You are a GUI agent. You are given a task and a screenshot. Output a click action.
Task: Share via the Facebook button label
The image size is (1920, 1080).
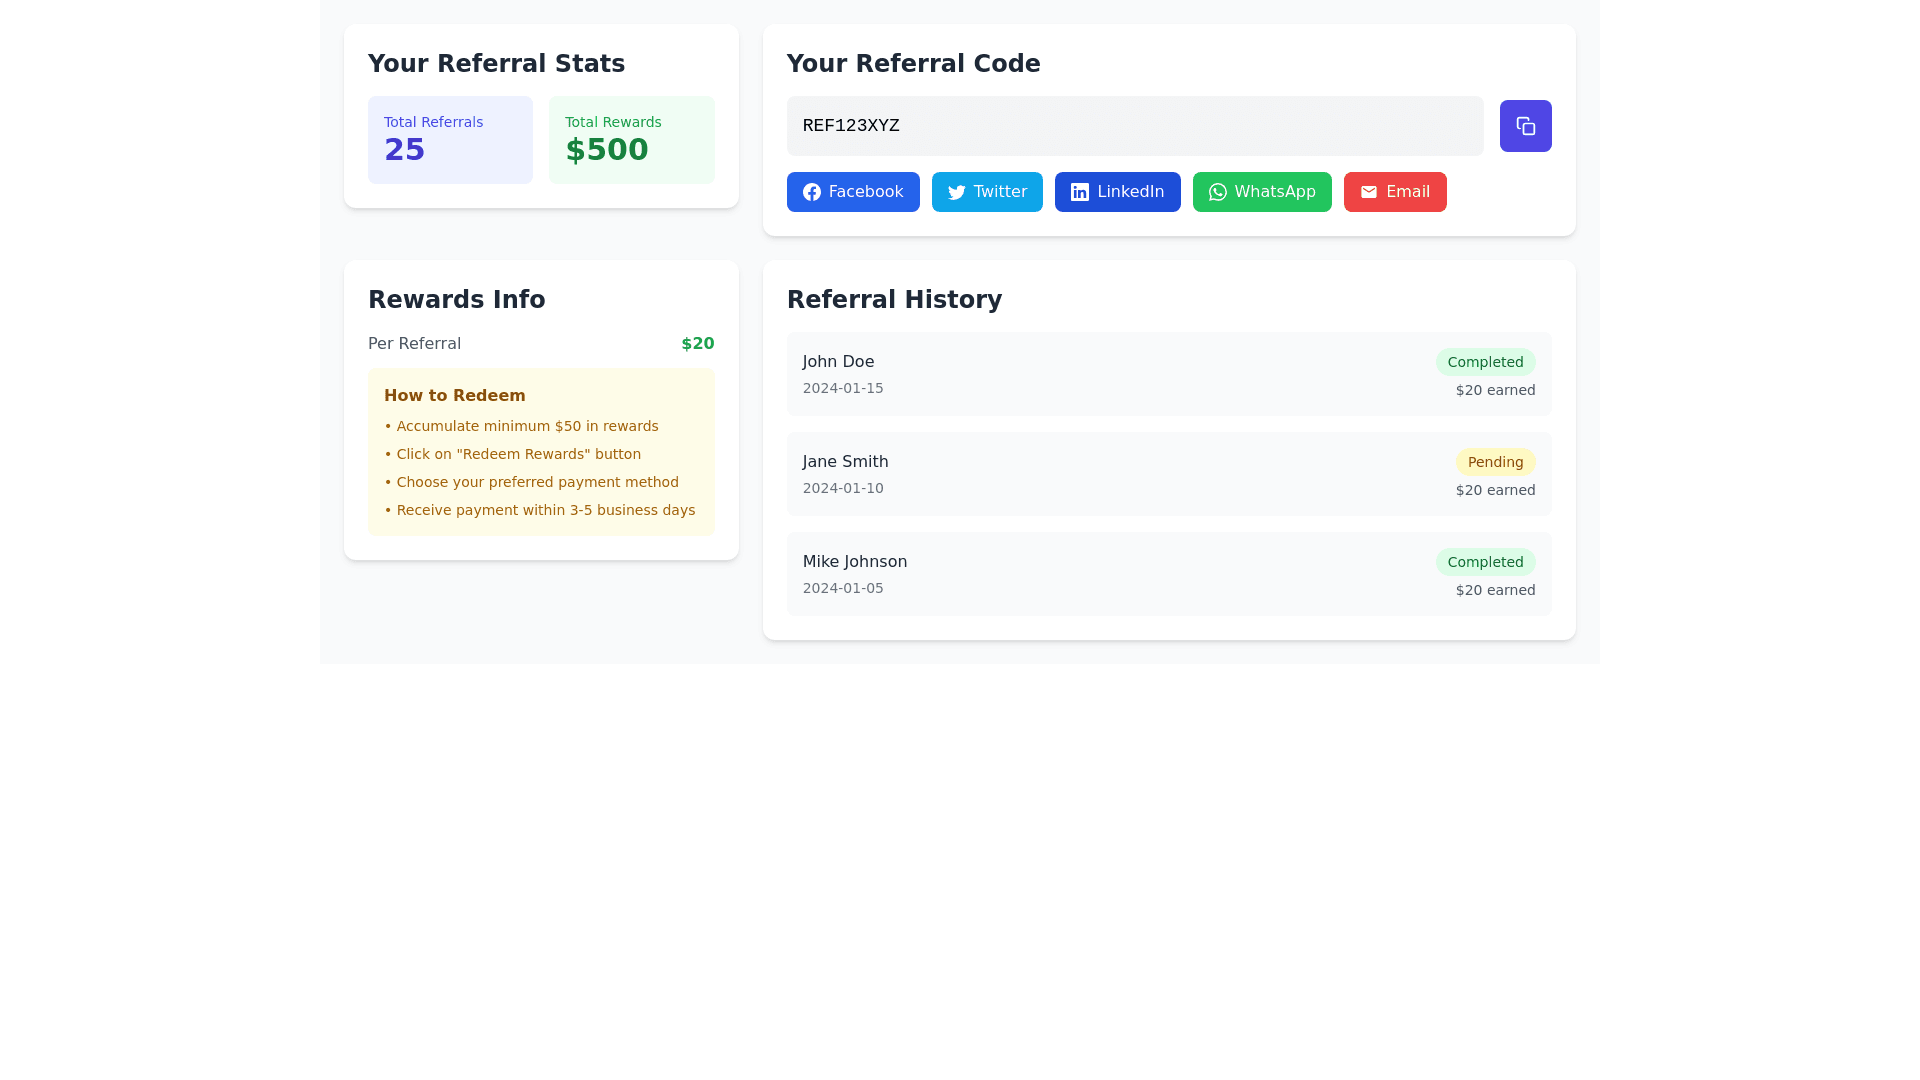coord(865,192)
